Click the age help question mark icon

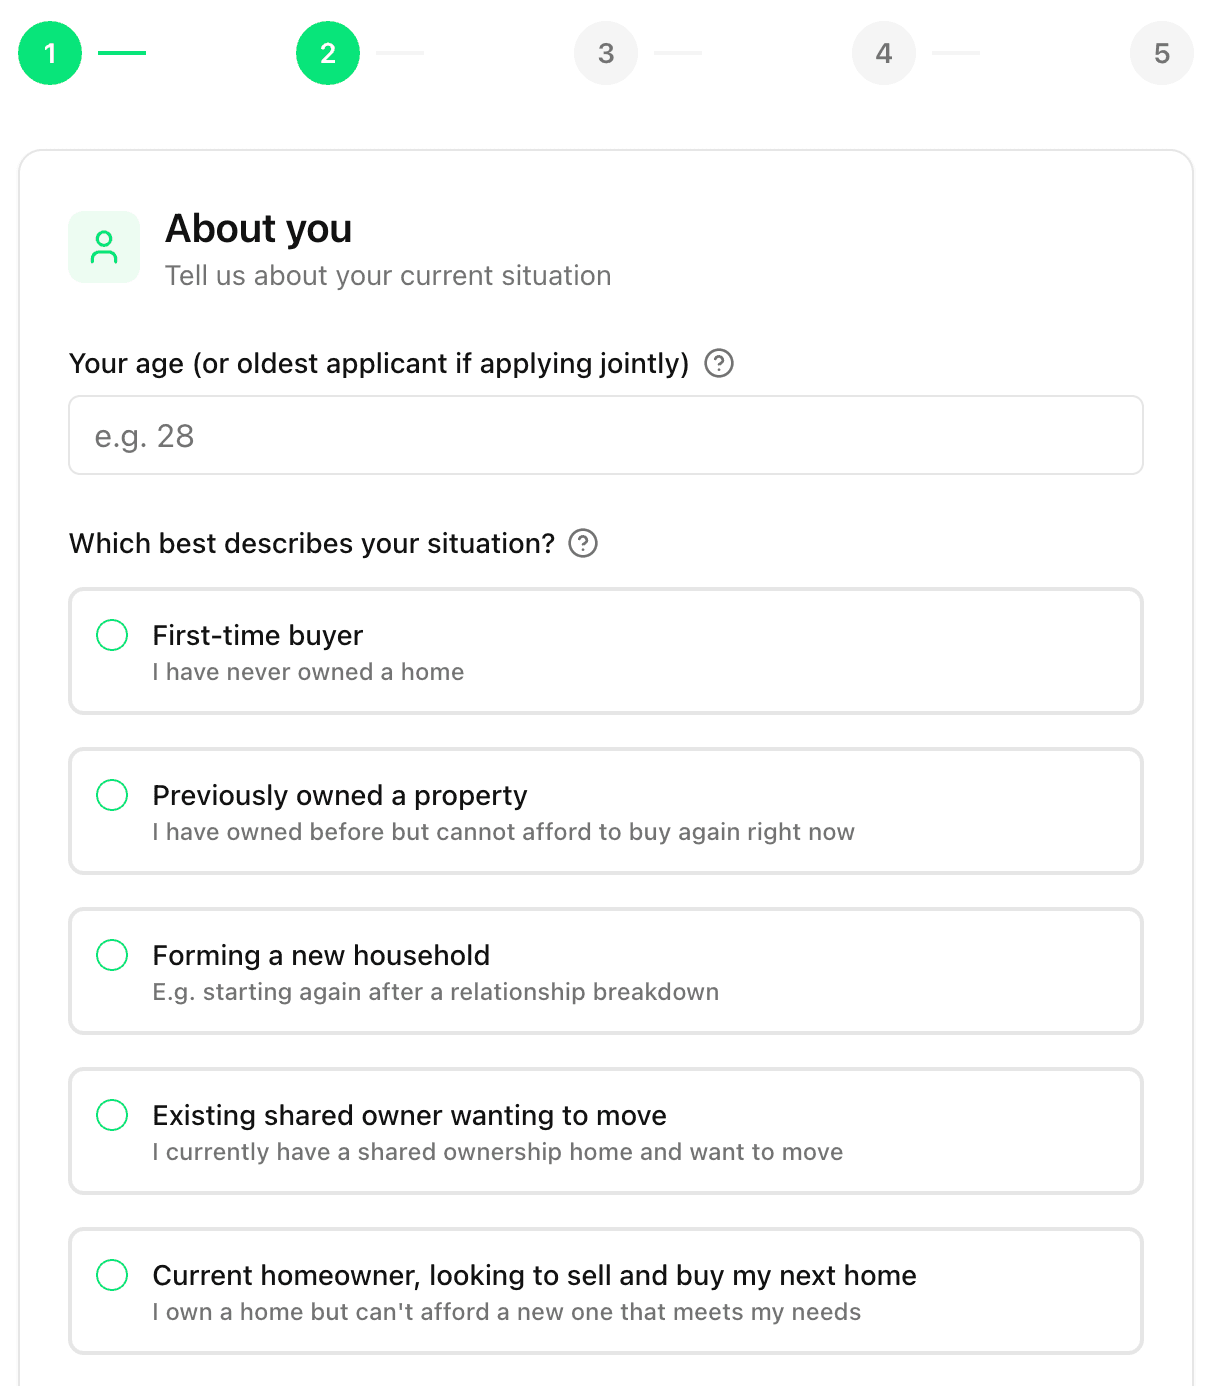tap(719, 363)
